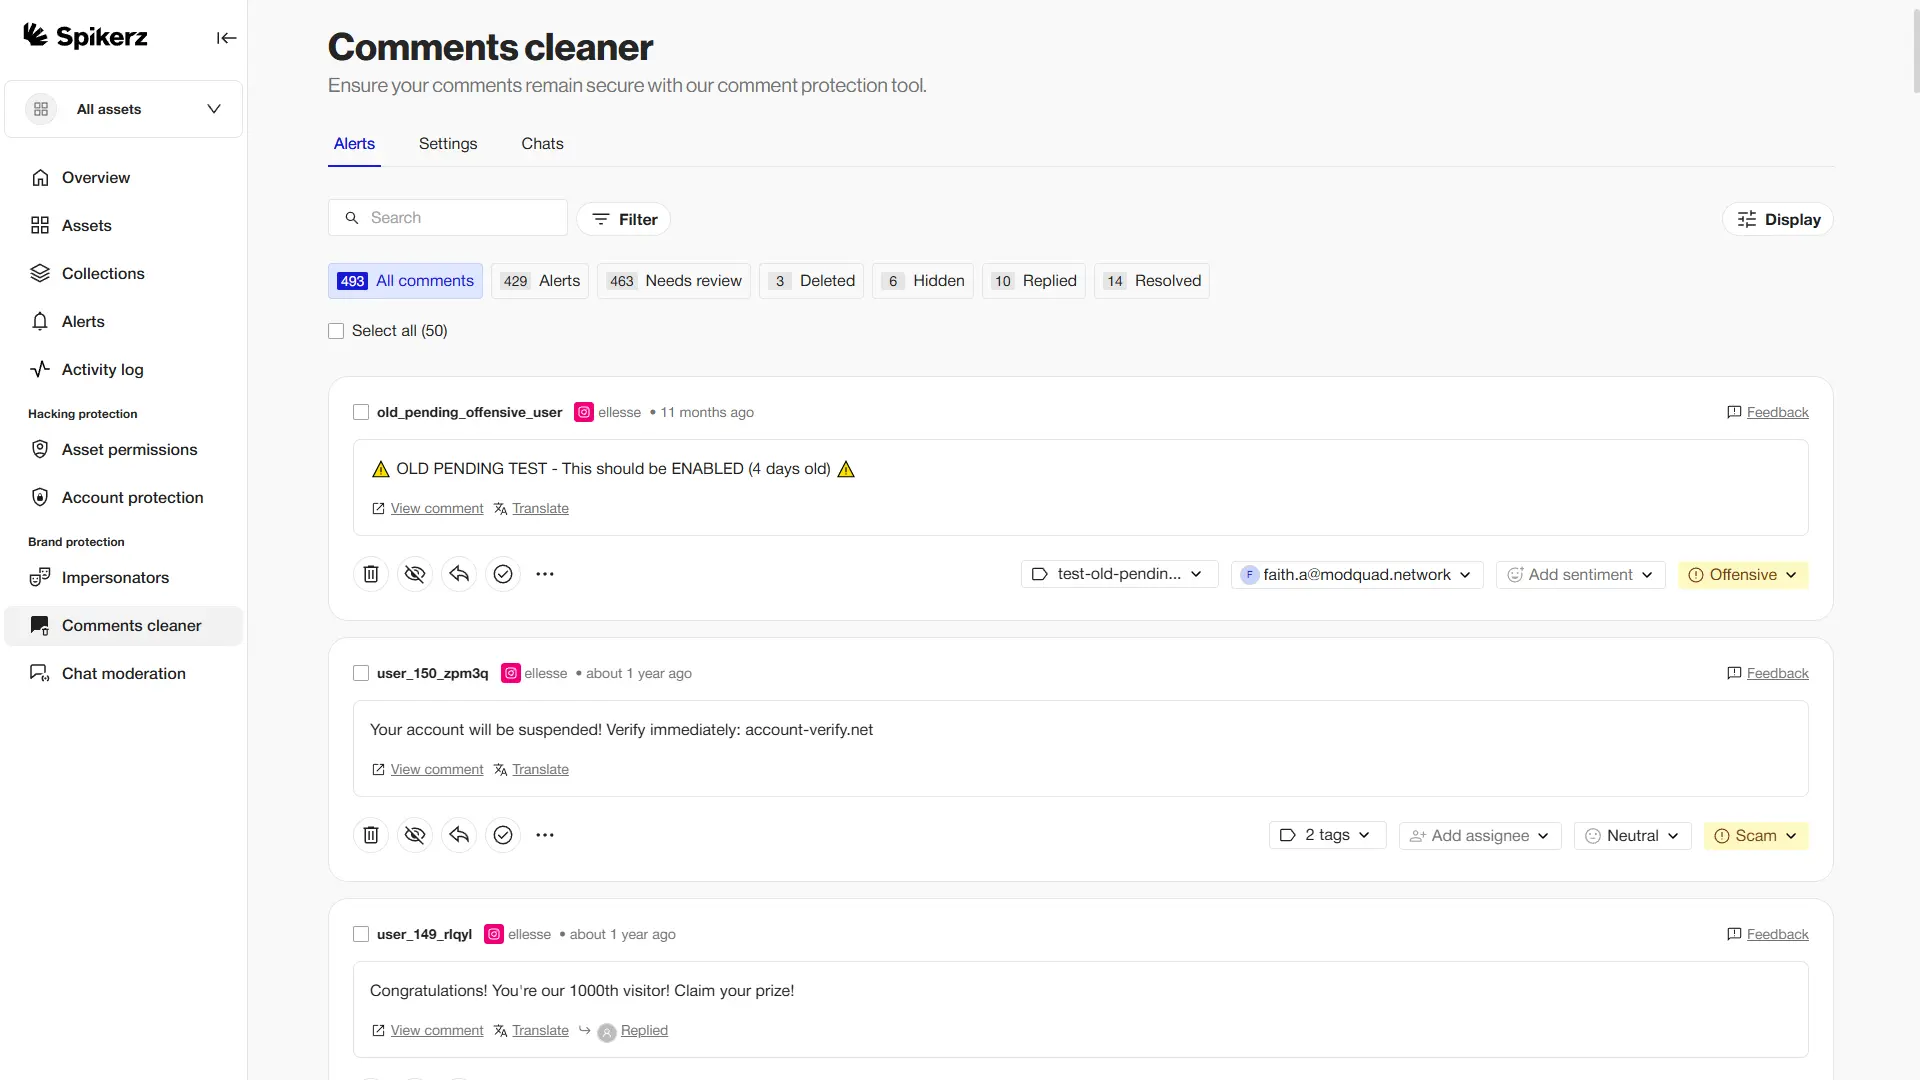Reply to the user_150_zpm3q comment with the arrow icon
This screenshot has height=1080, width=1920.
459,835
